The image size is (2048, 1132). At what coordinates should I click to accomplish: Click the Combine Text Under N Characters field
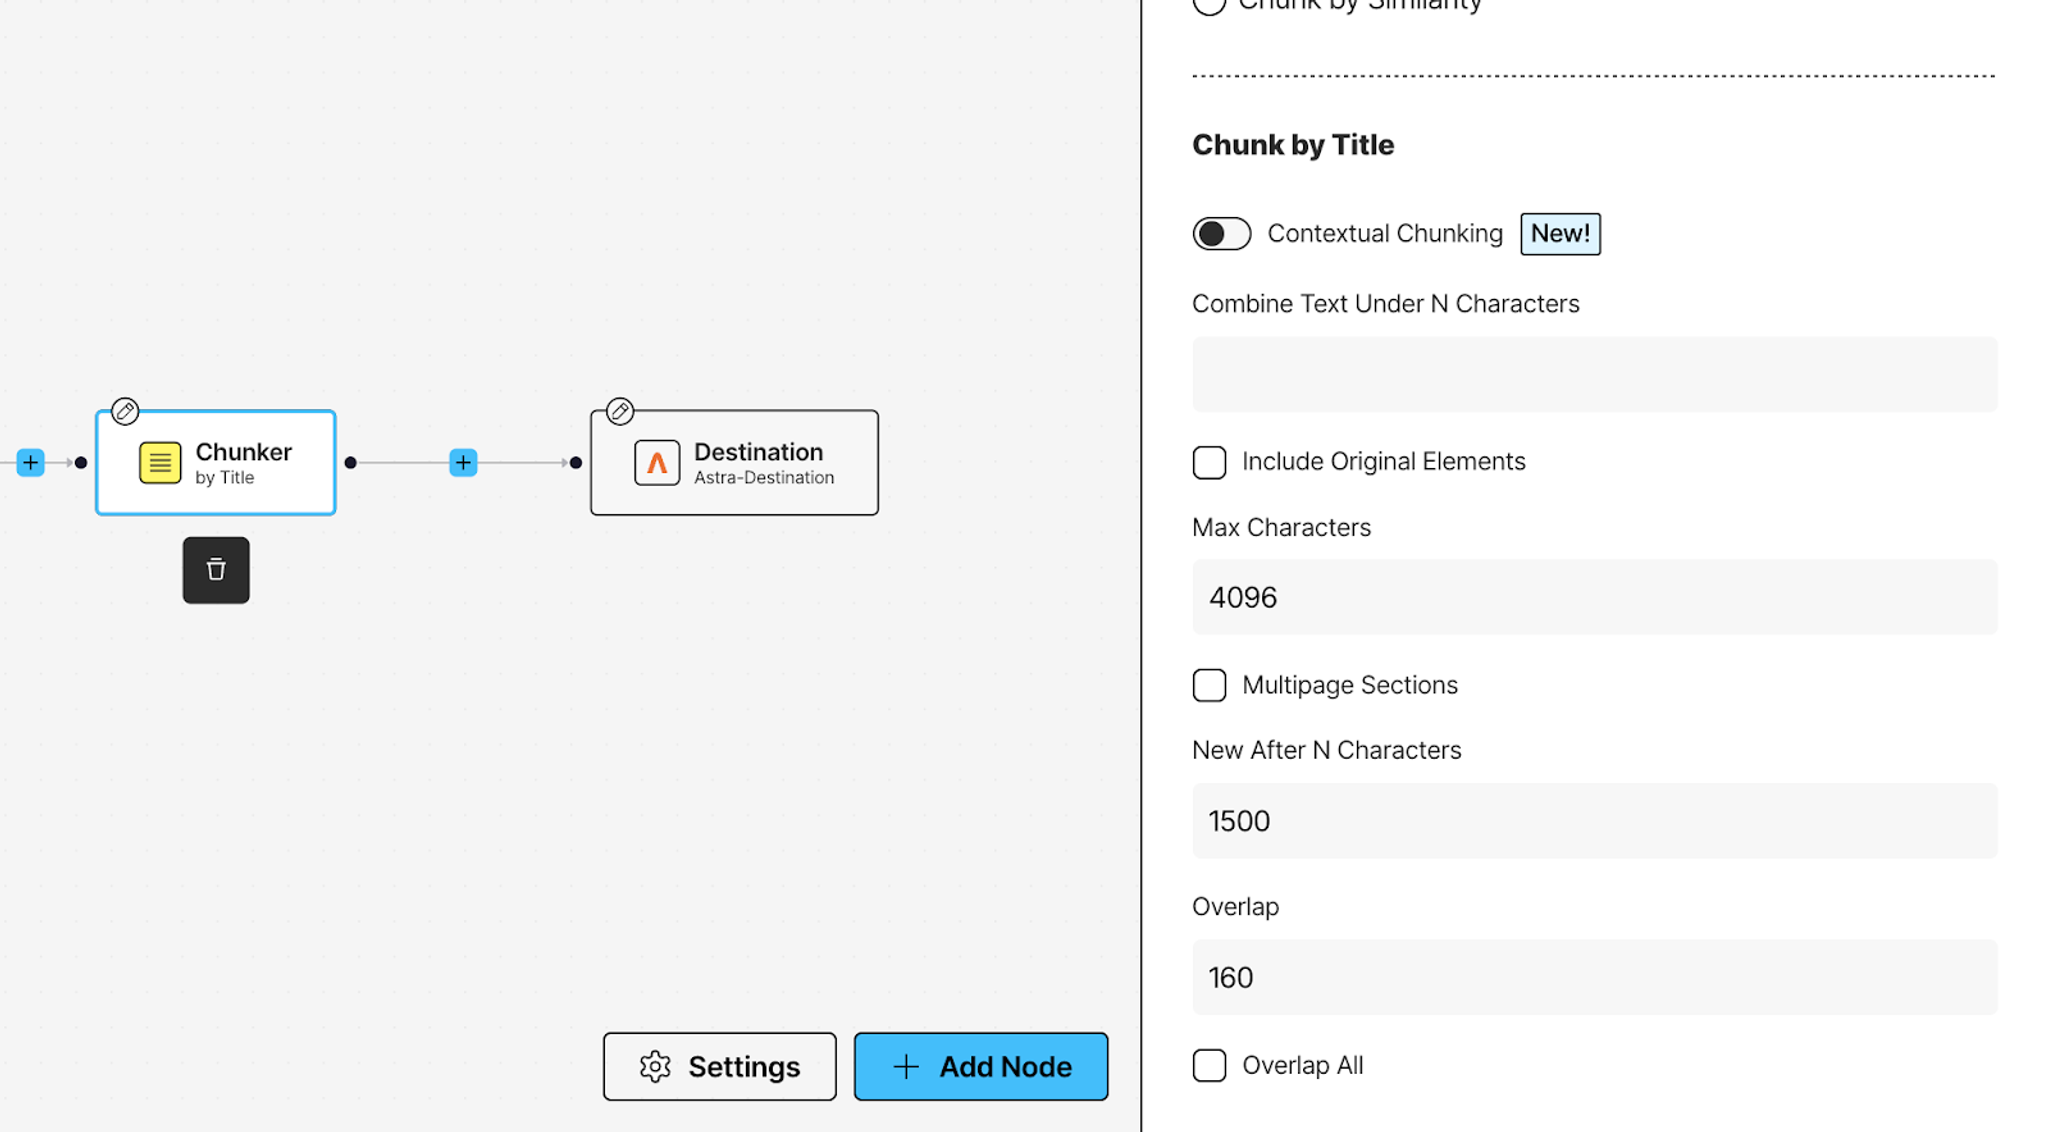click(1594, 374)
